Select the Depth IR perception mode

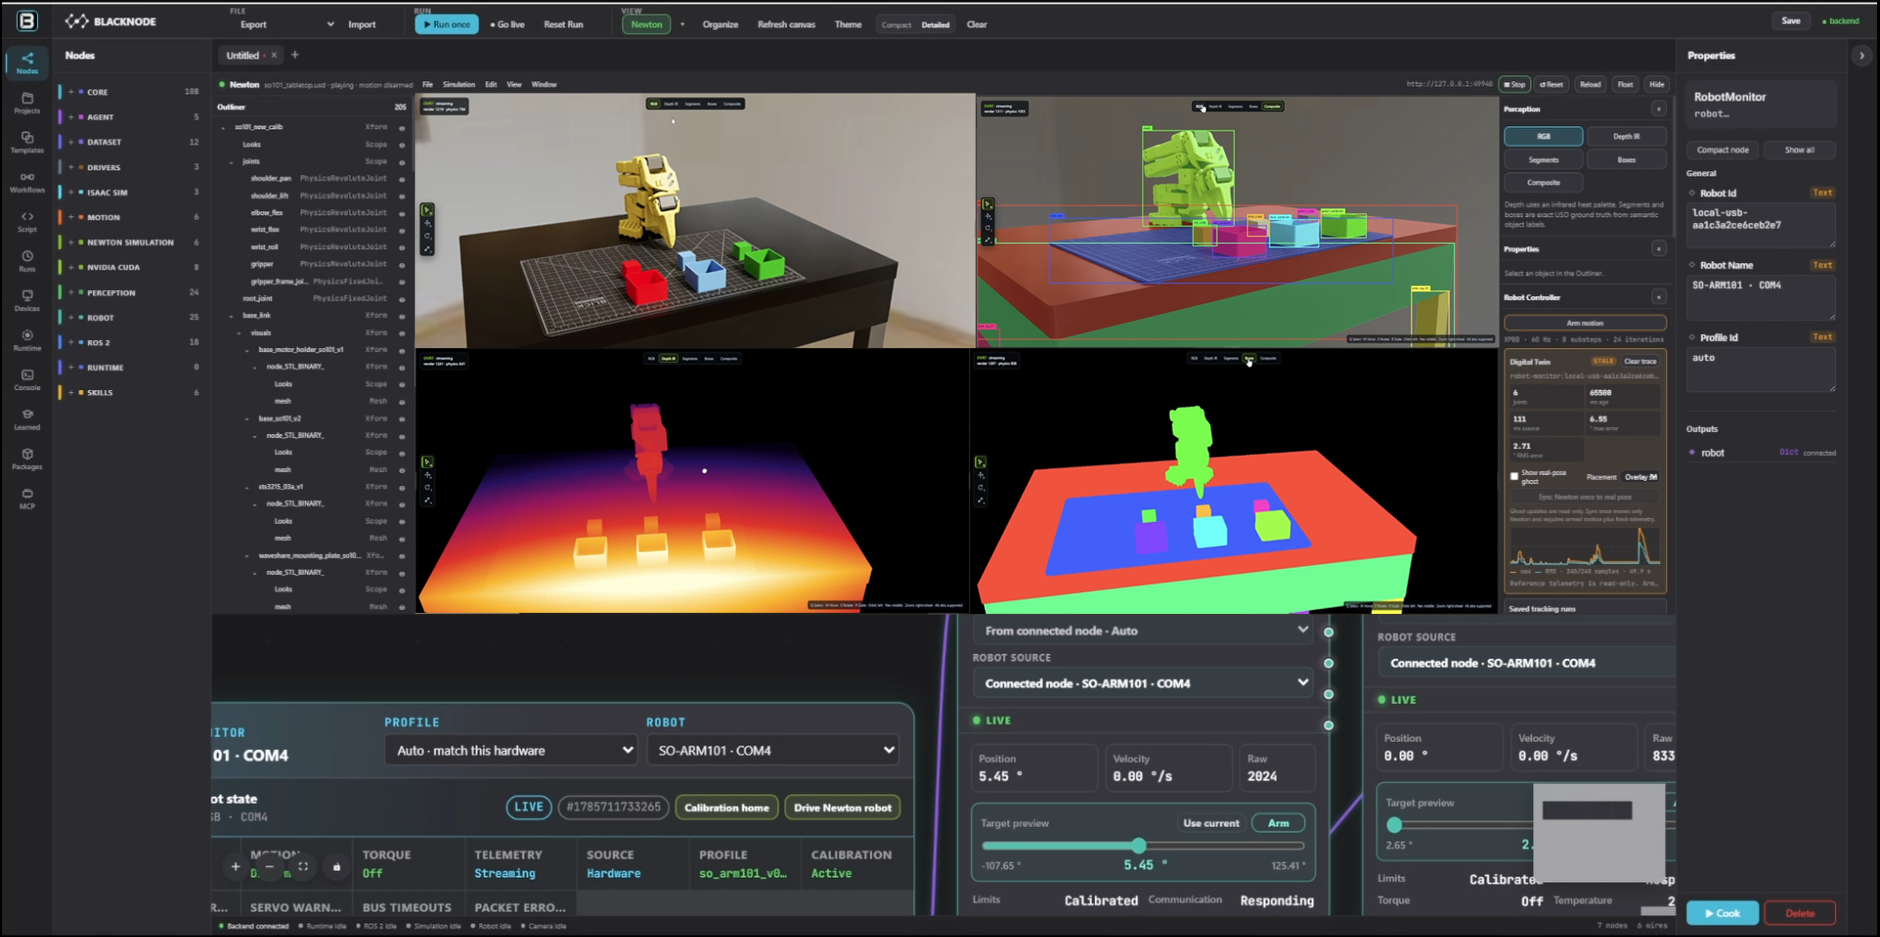point(1626,136)
